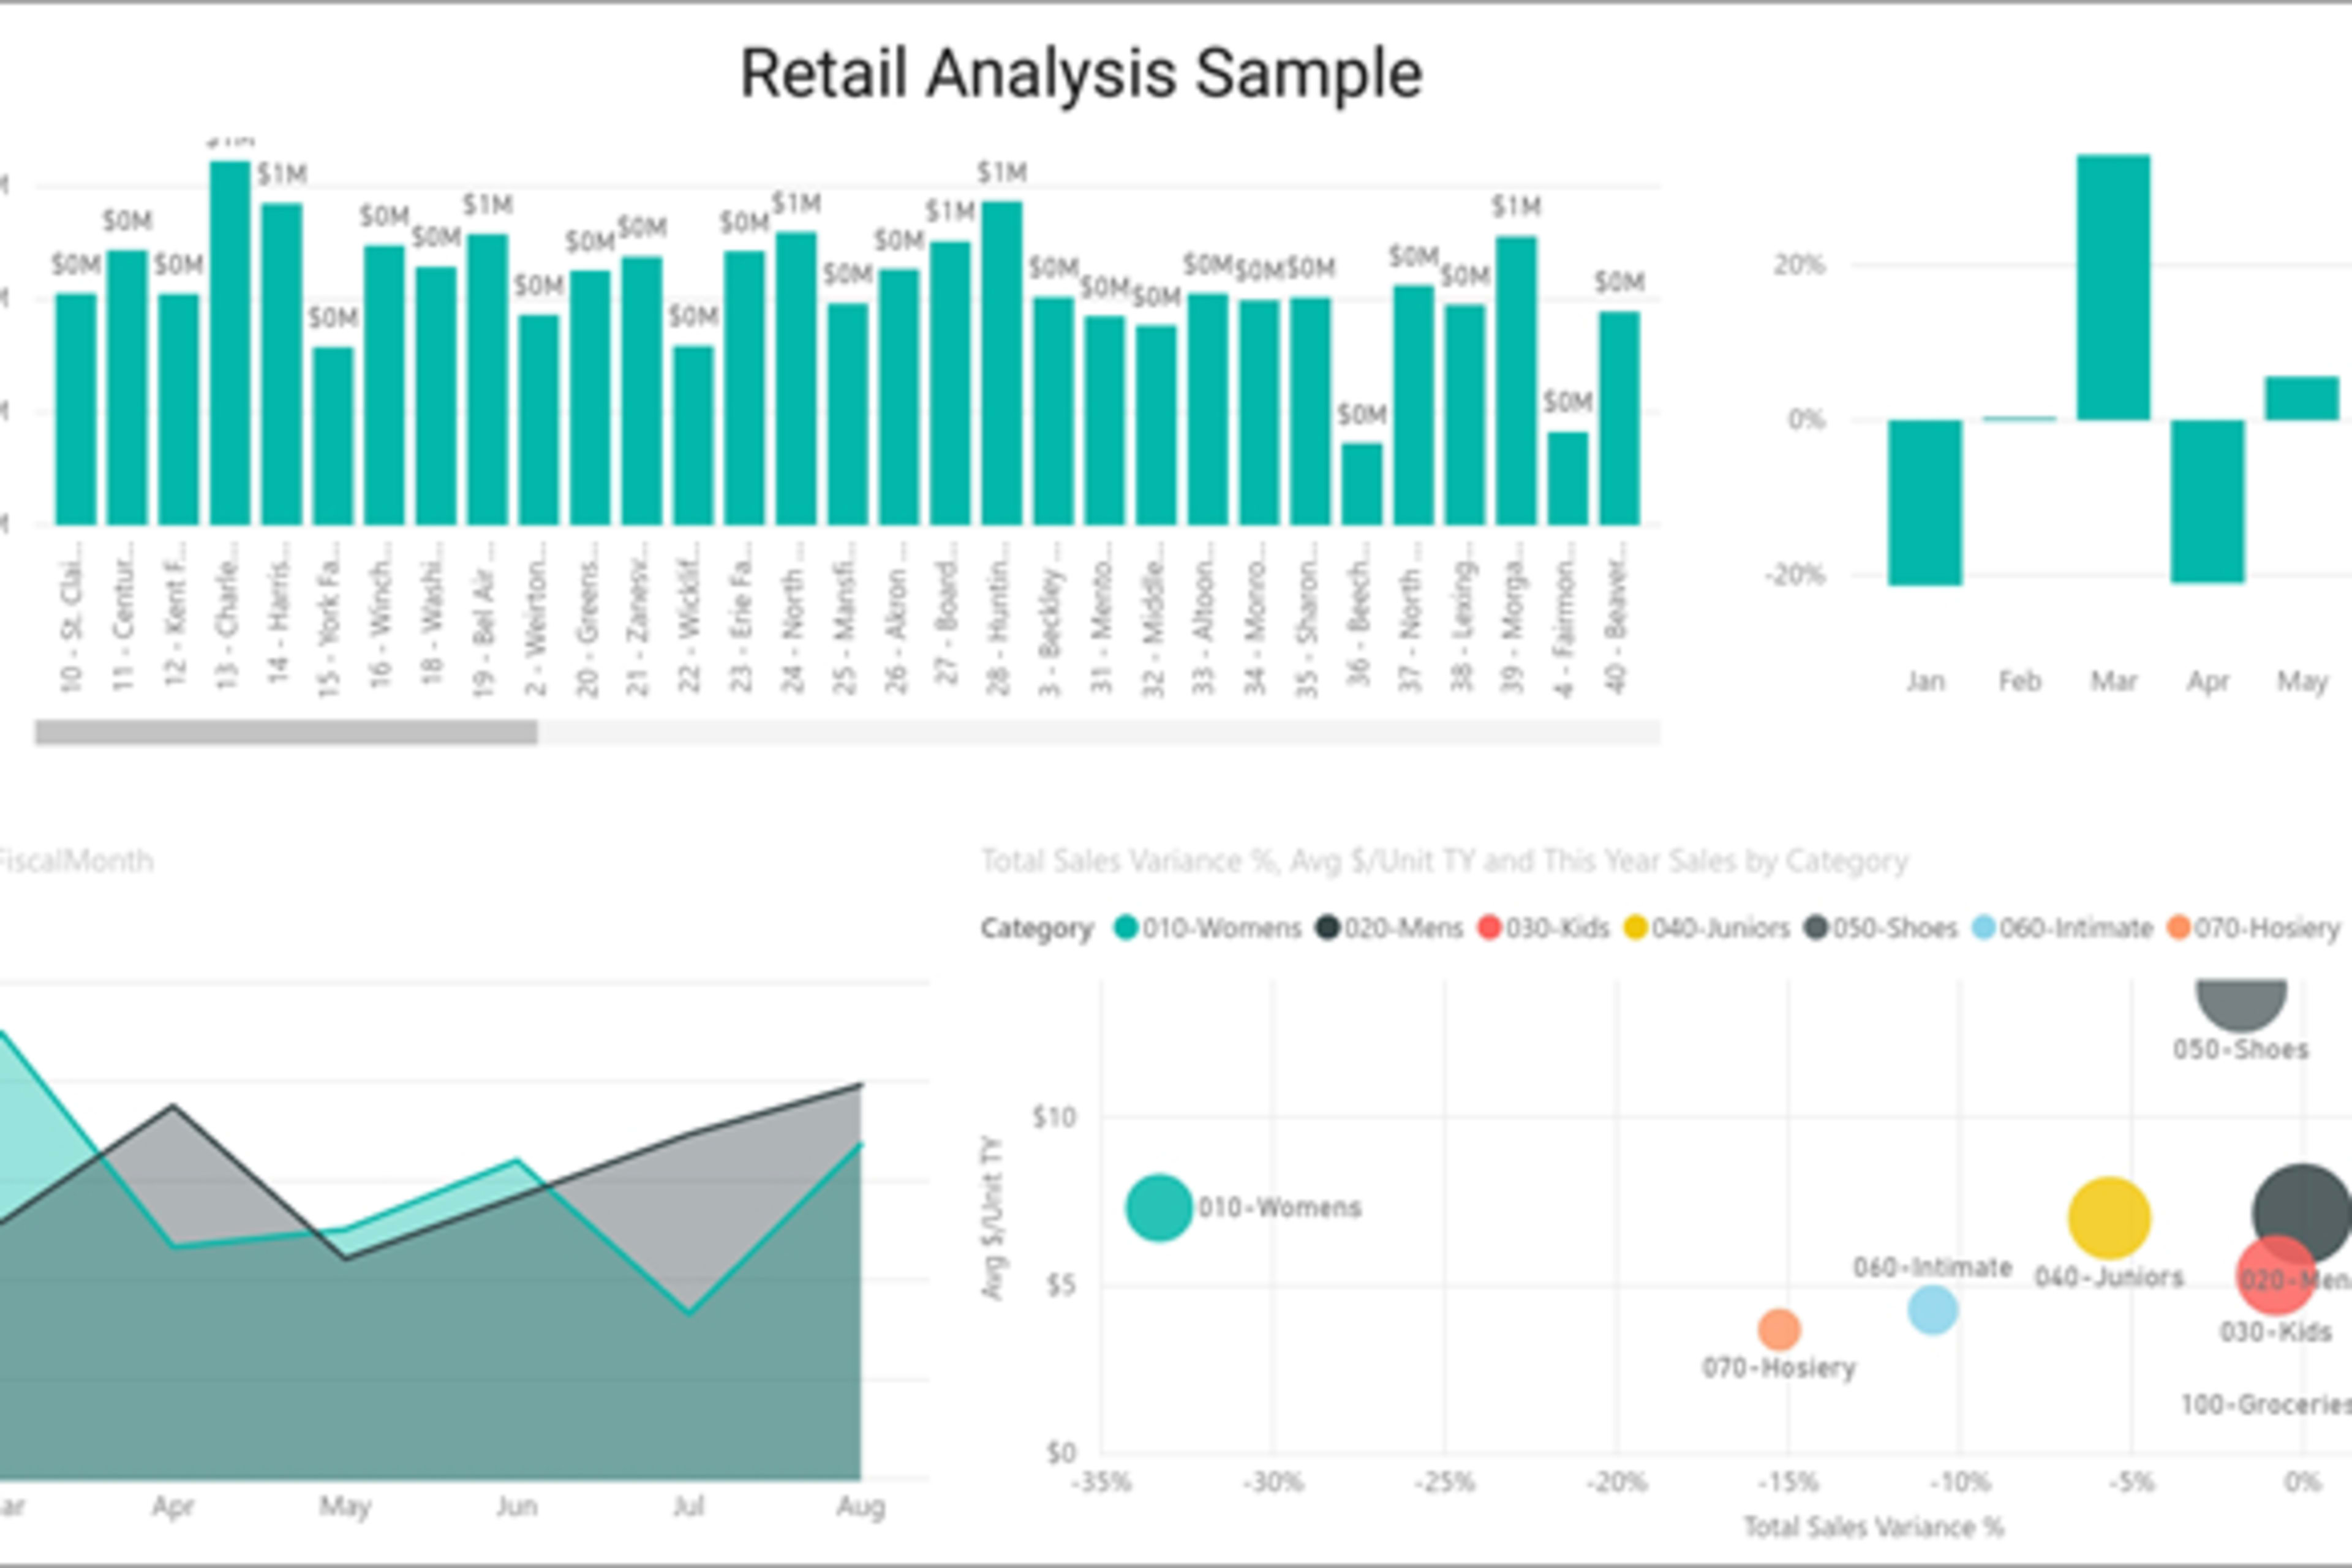Click the Total Sales Variance % axis title
Screen dimensions: 2352x1568
[x=1874, y=1527]
